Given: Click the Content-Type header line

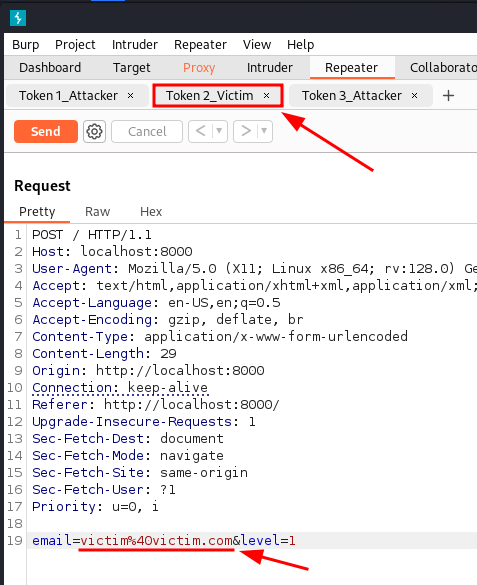Looking at the screenshot, I should (x=220, y=337).
